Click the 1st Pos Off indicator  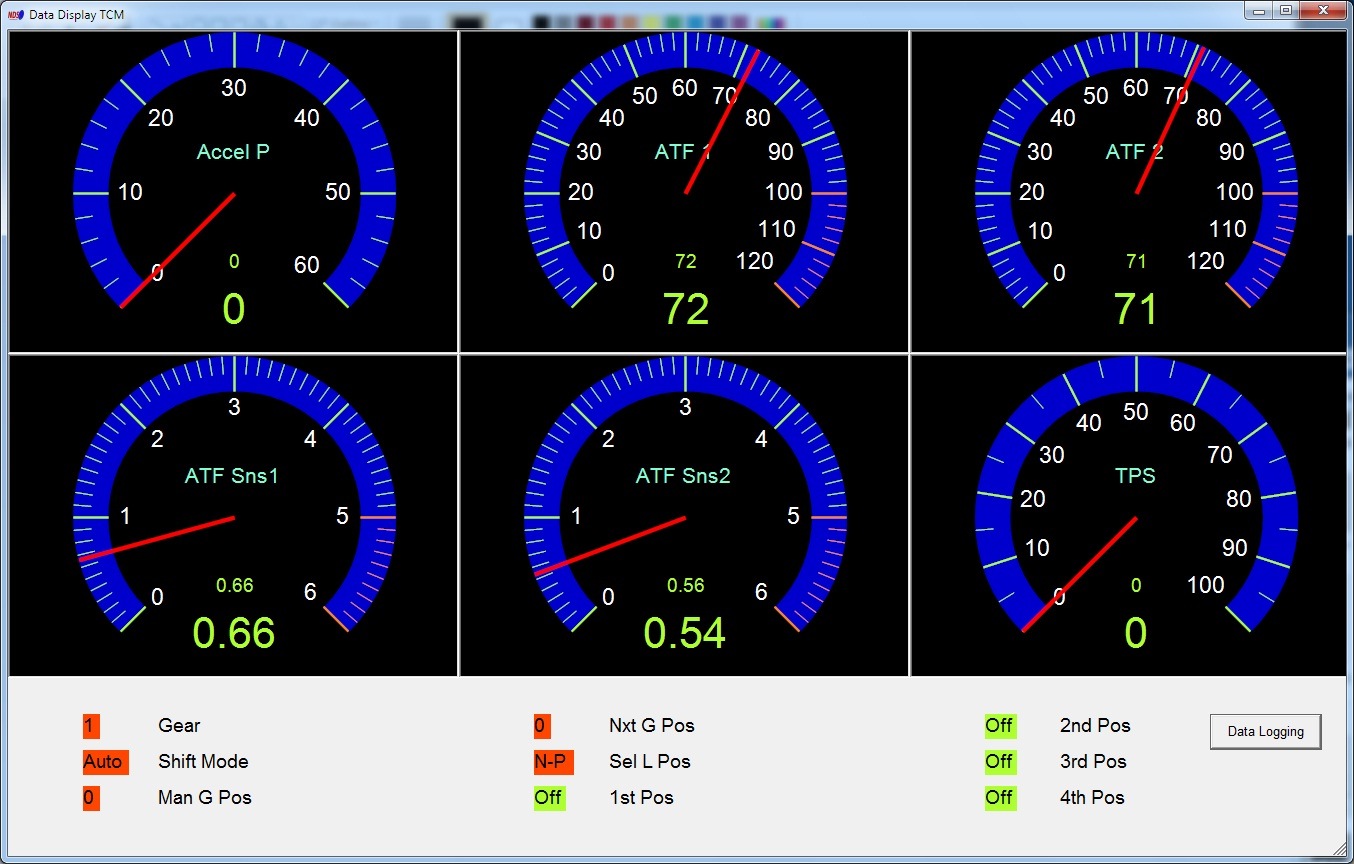coord(549,798)
